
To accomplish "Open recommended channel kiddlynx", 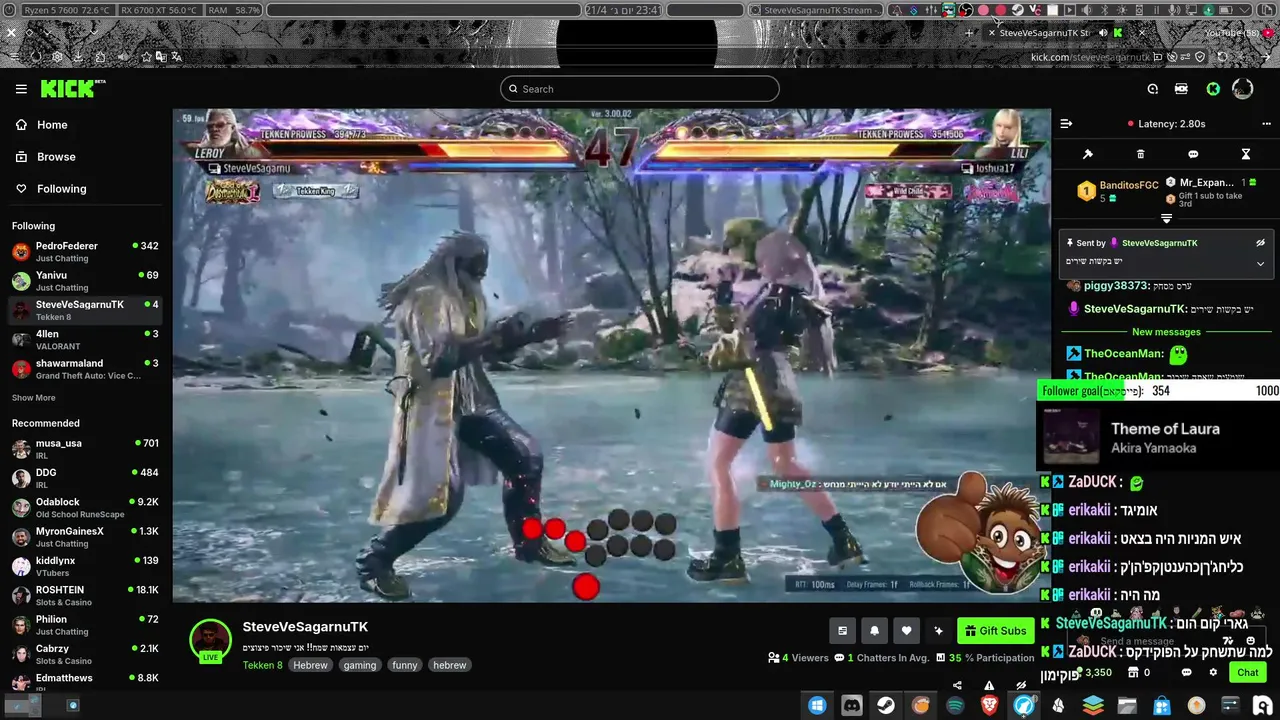I will tap(85, 566).
